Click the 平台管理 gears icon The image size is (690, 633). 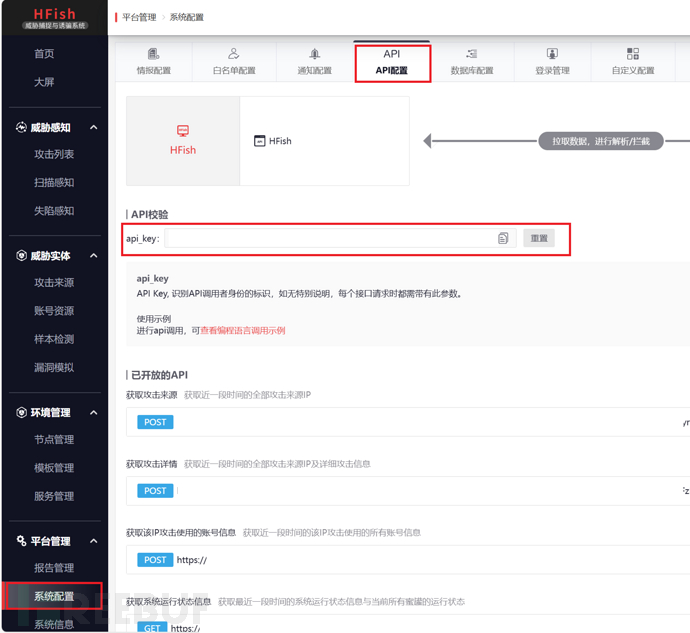[x=21, y=541]
